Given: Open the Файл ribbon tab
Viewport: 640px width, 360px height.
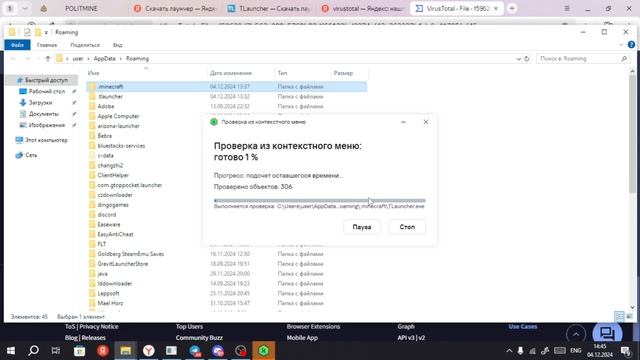Looking at the screenshot, I should [x=17, y=45].
